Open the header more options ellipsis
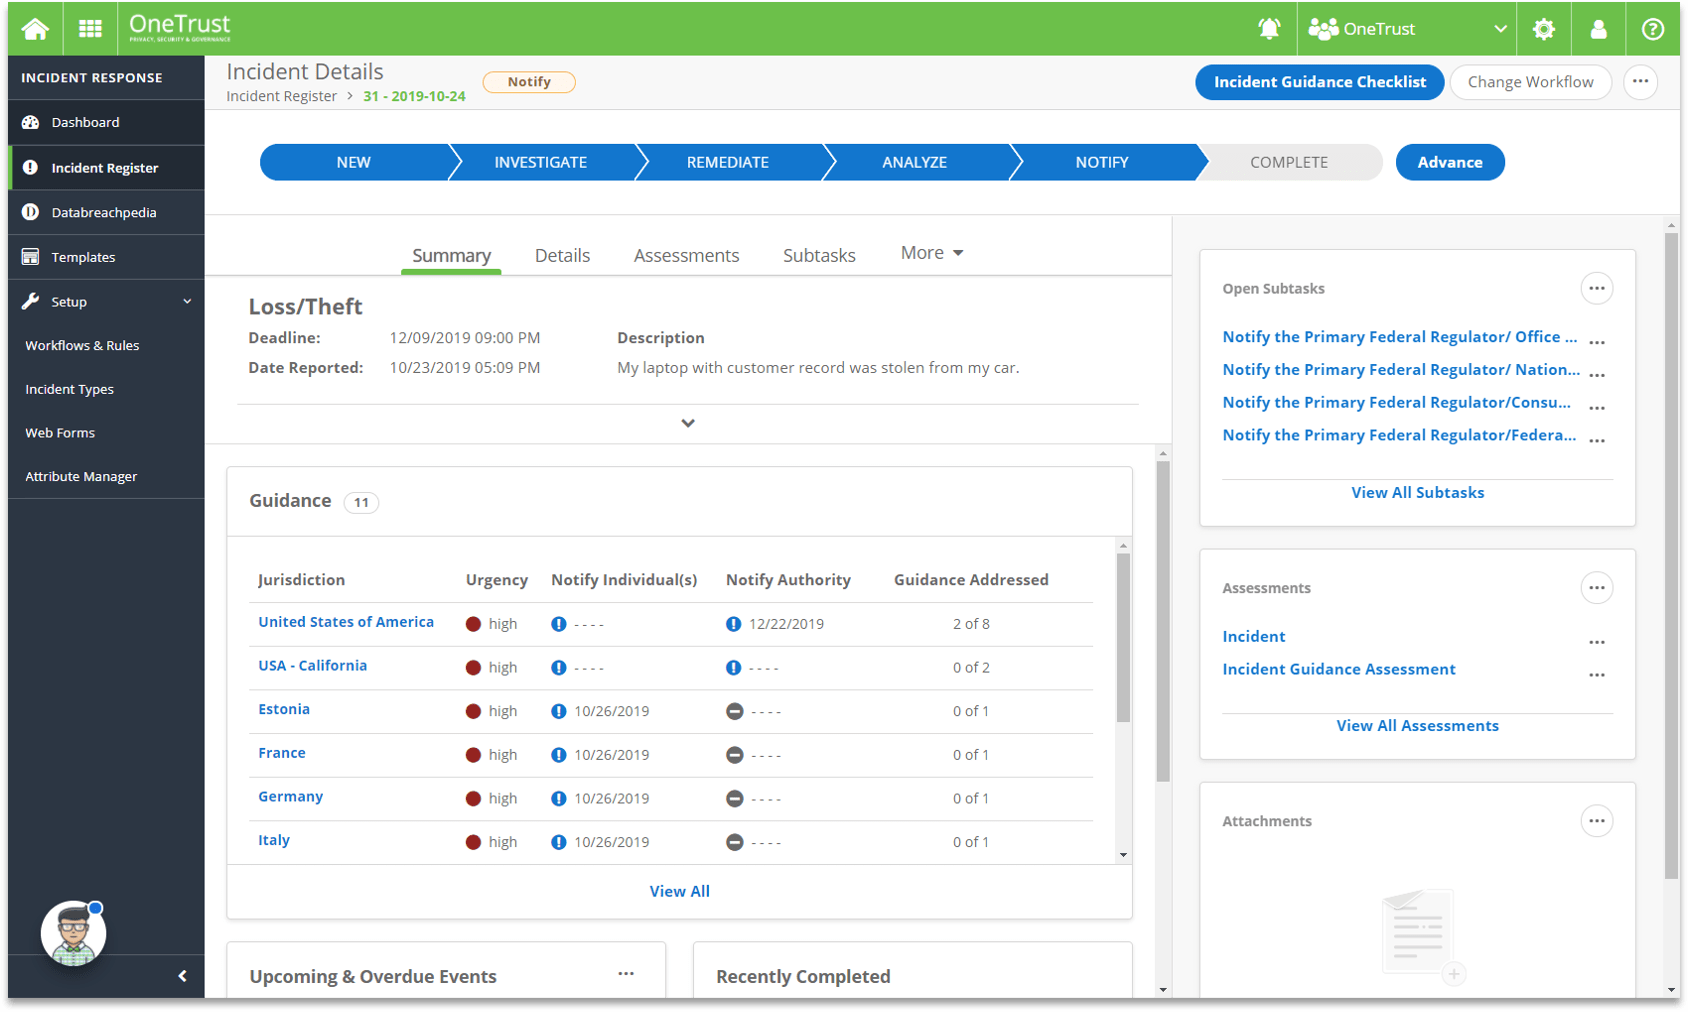 (1640, 82)
